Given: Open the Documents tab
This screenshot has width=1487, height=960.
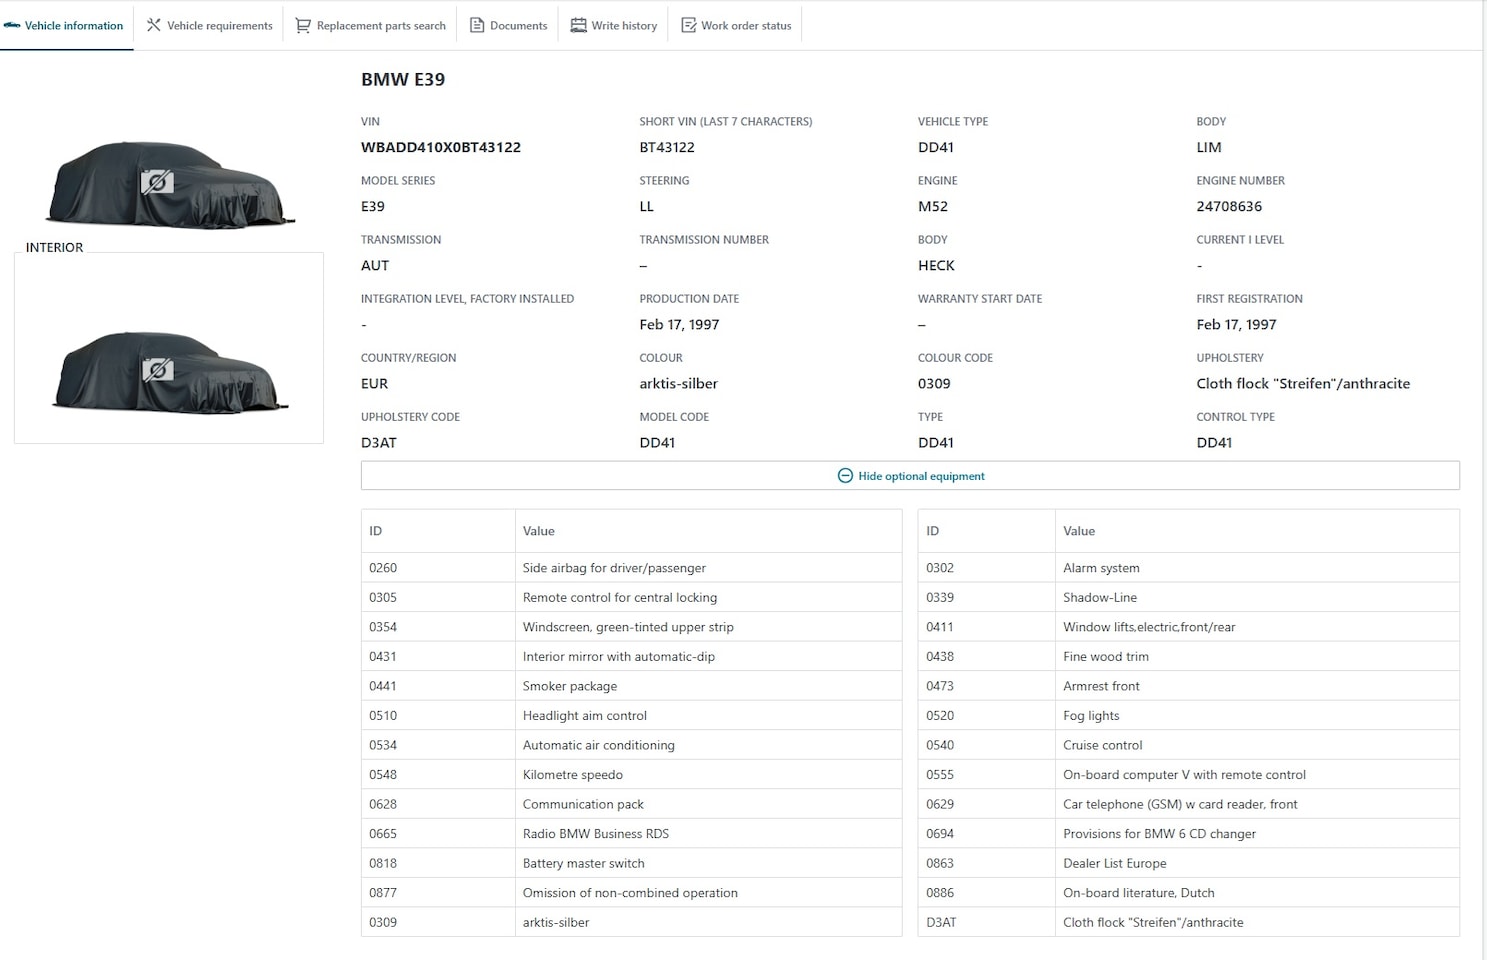Looking at the screenshot, I should 518,25.
